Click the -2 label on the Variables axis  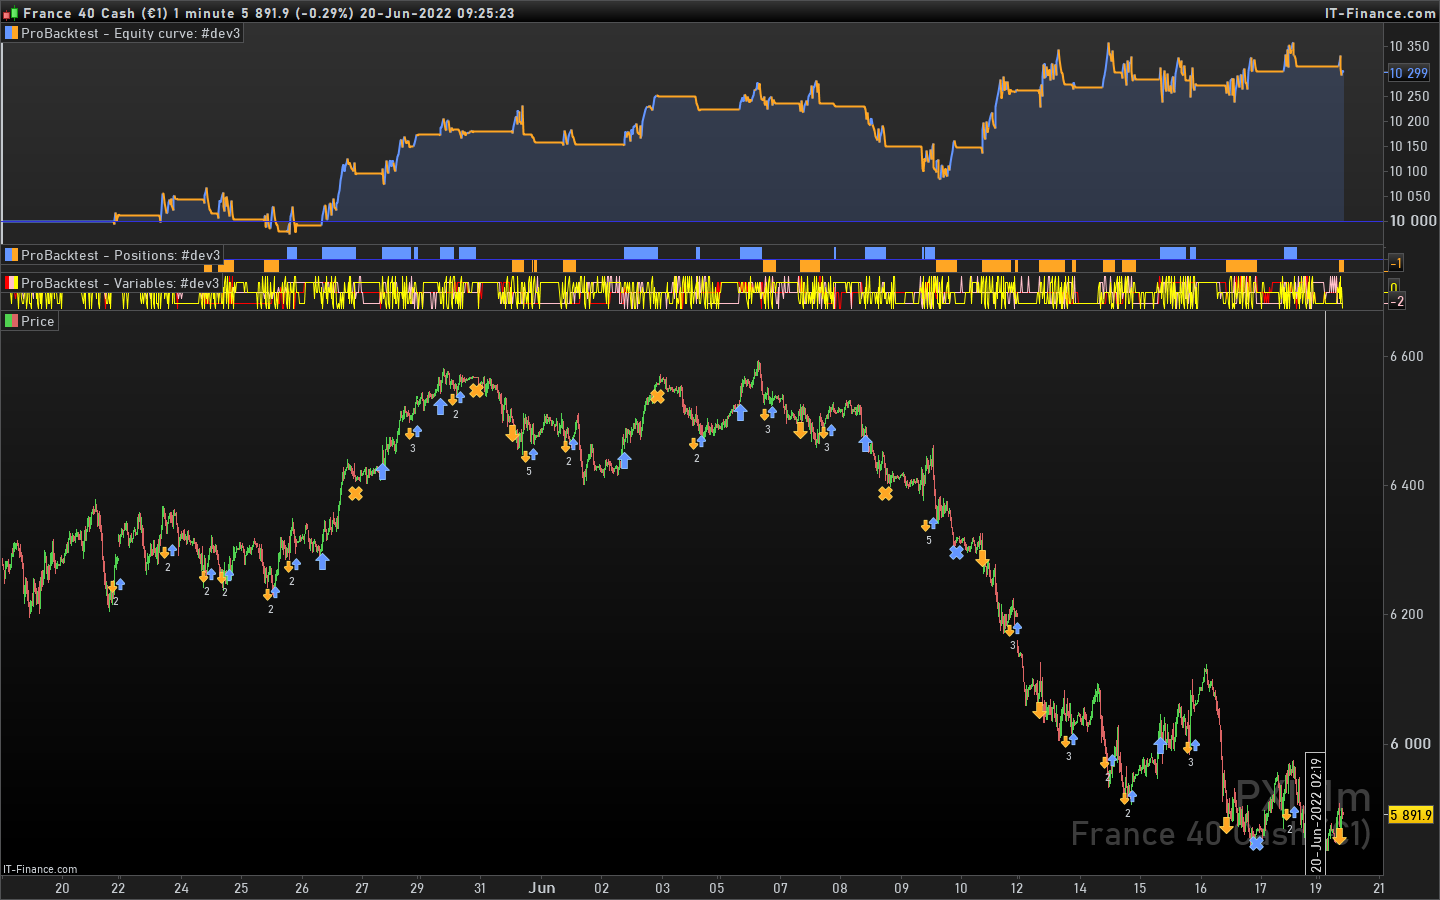1397,301
